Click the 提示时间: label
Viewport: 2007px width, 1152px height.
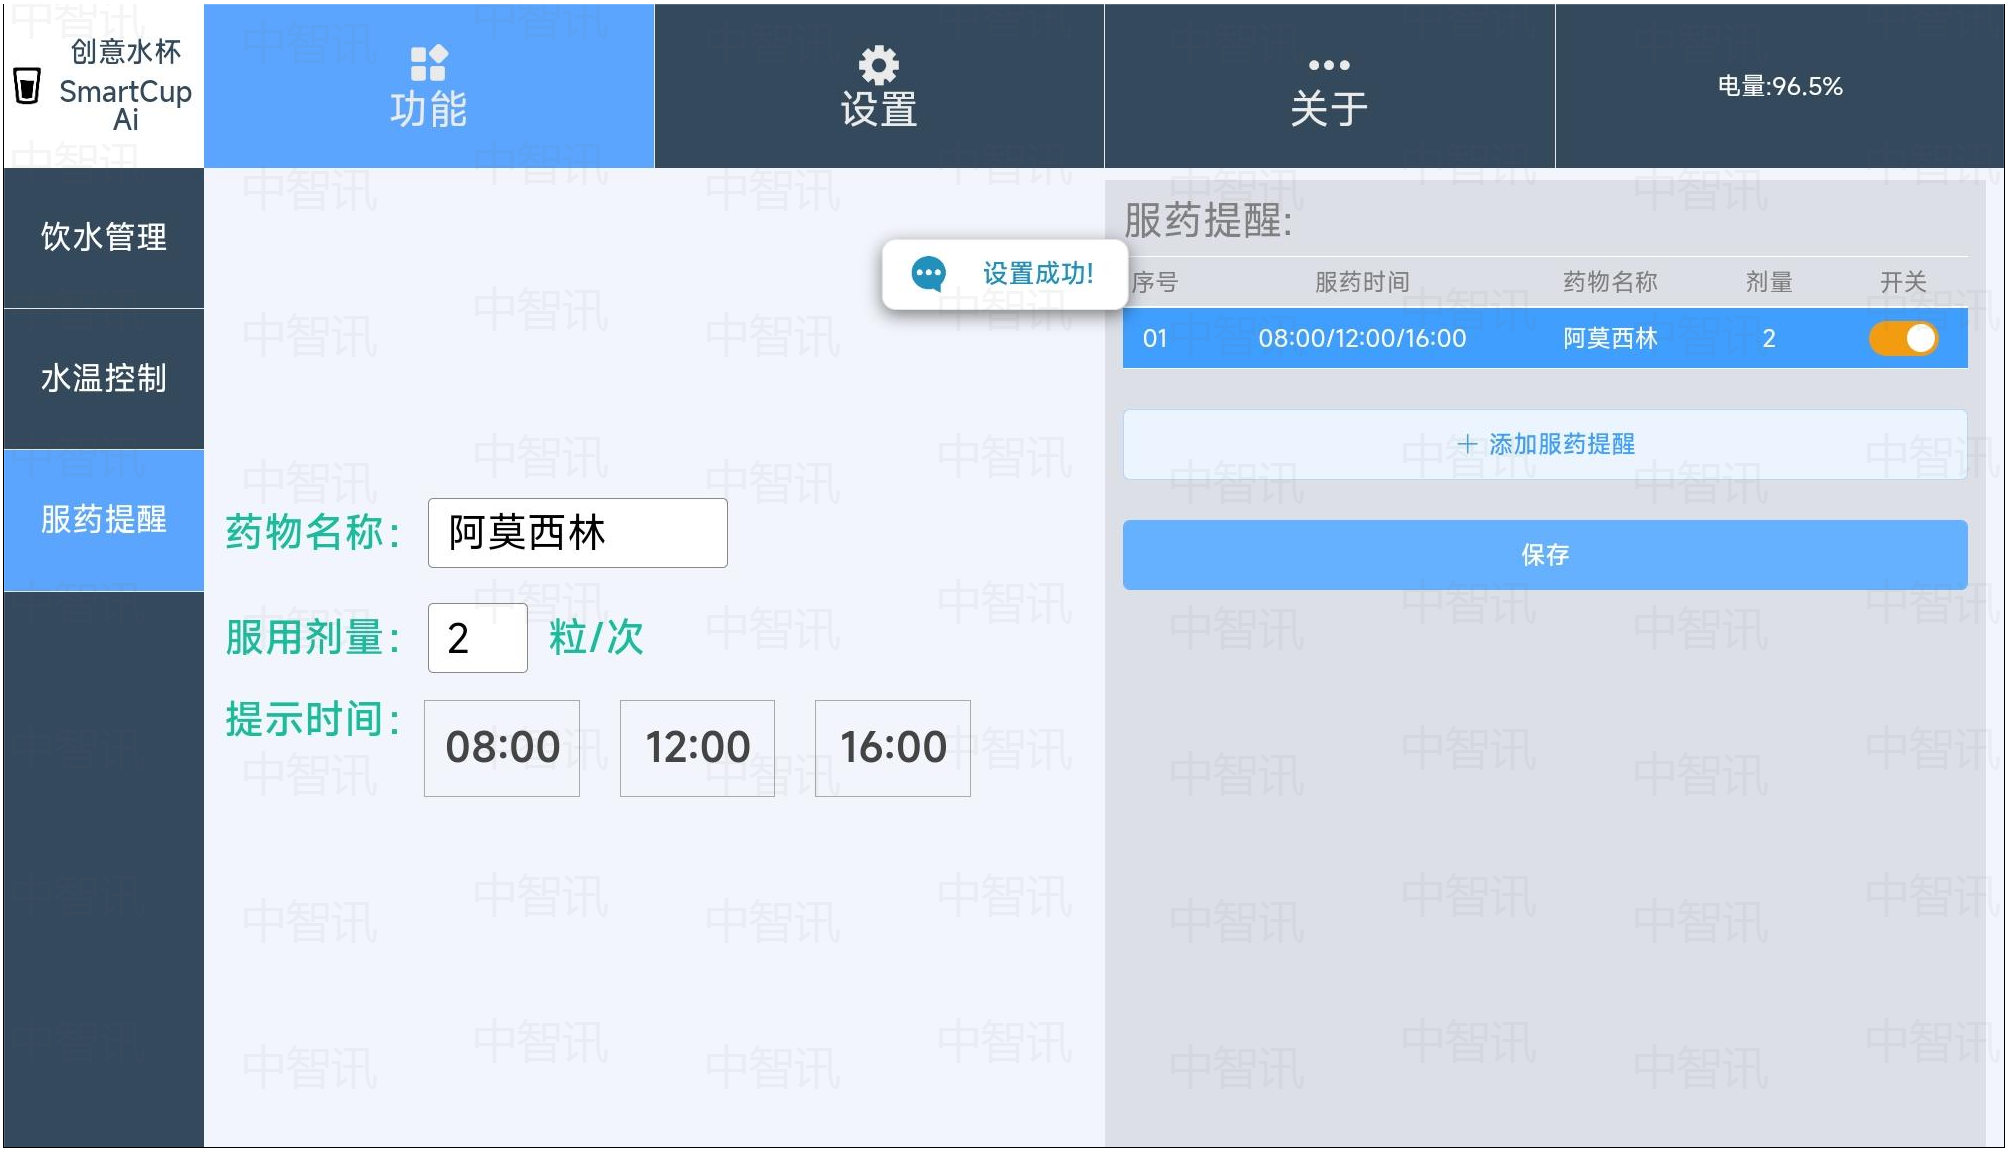(313, 719)
